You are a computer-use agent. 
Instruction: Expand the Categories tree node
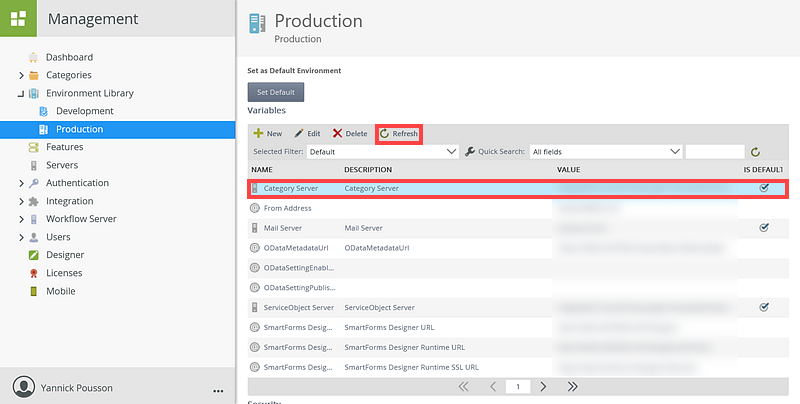pos(21,75)
